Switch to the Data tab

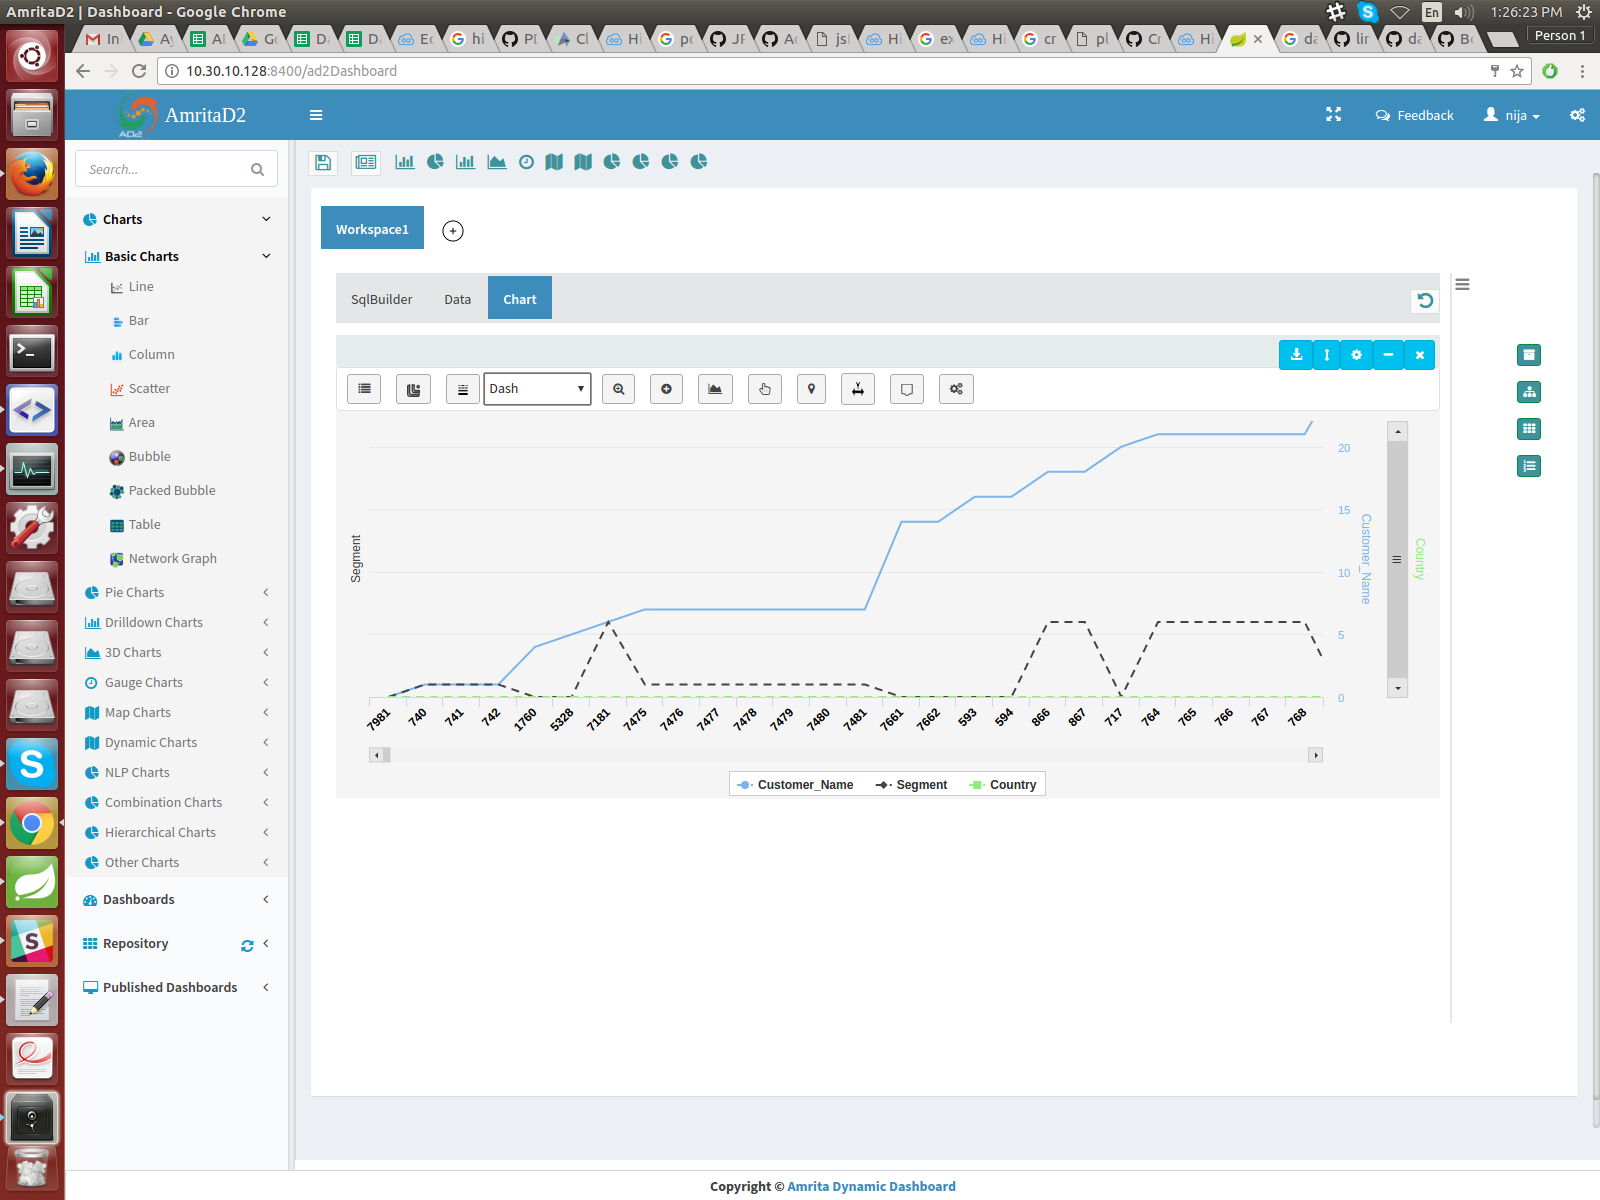point(457,298)
